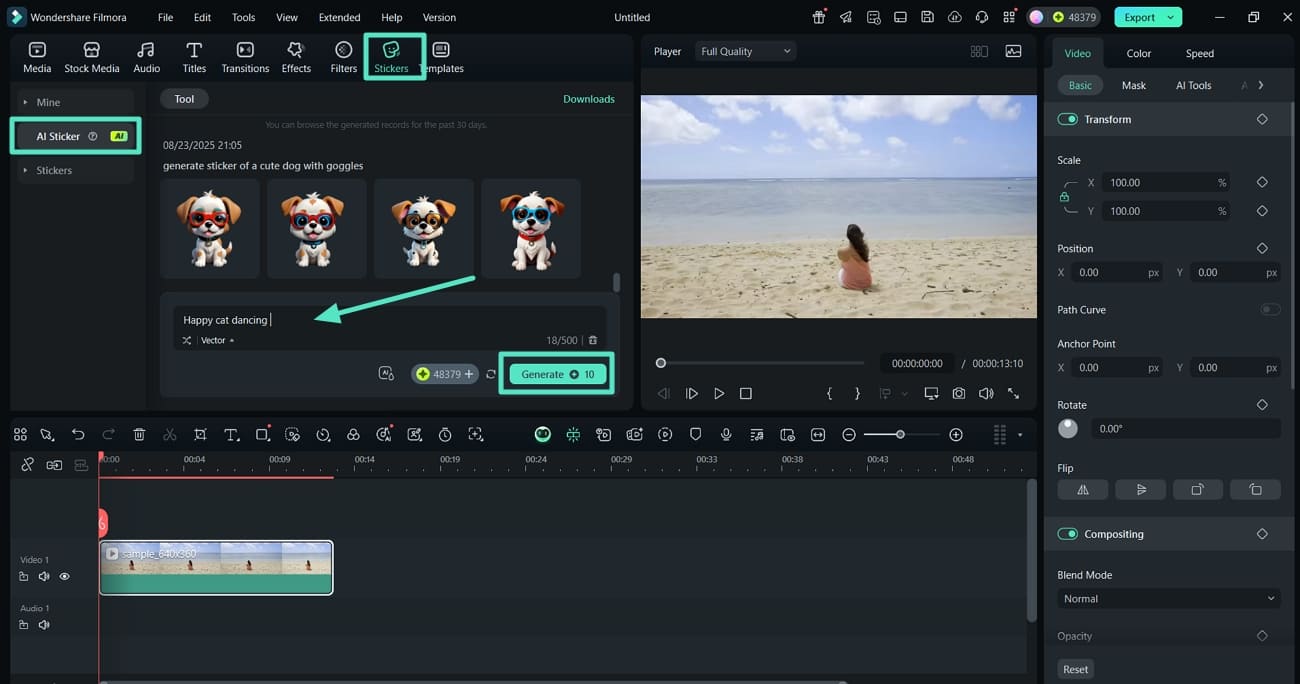Zoom out the timeline with minus icon
This screenshot has width=1300, height=684.
pos(849,434)
